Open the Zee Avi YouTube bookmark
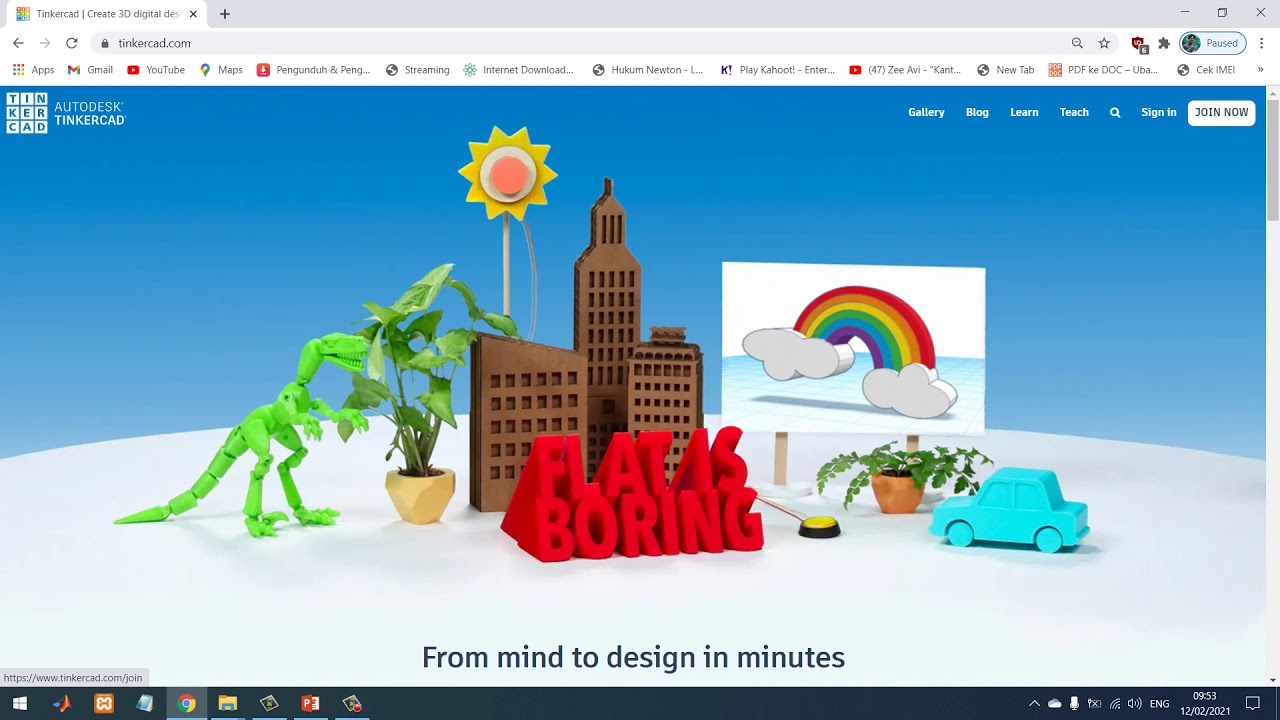 905,70
